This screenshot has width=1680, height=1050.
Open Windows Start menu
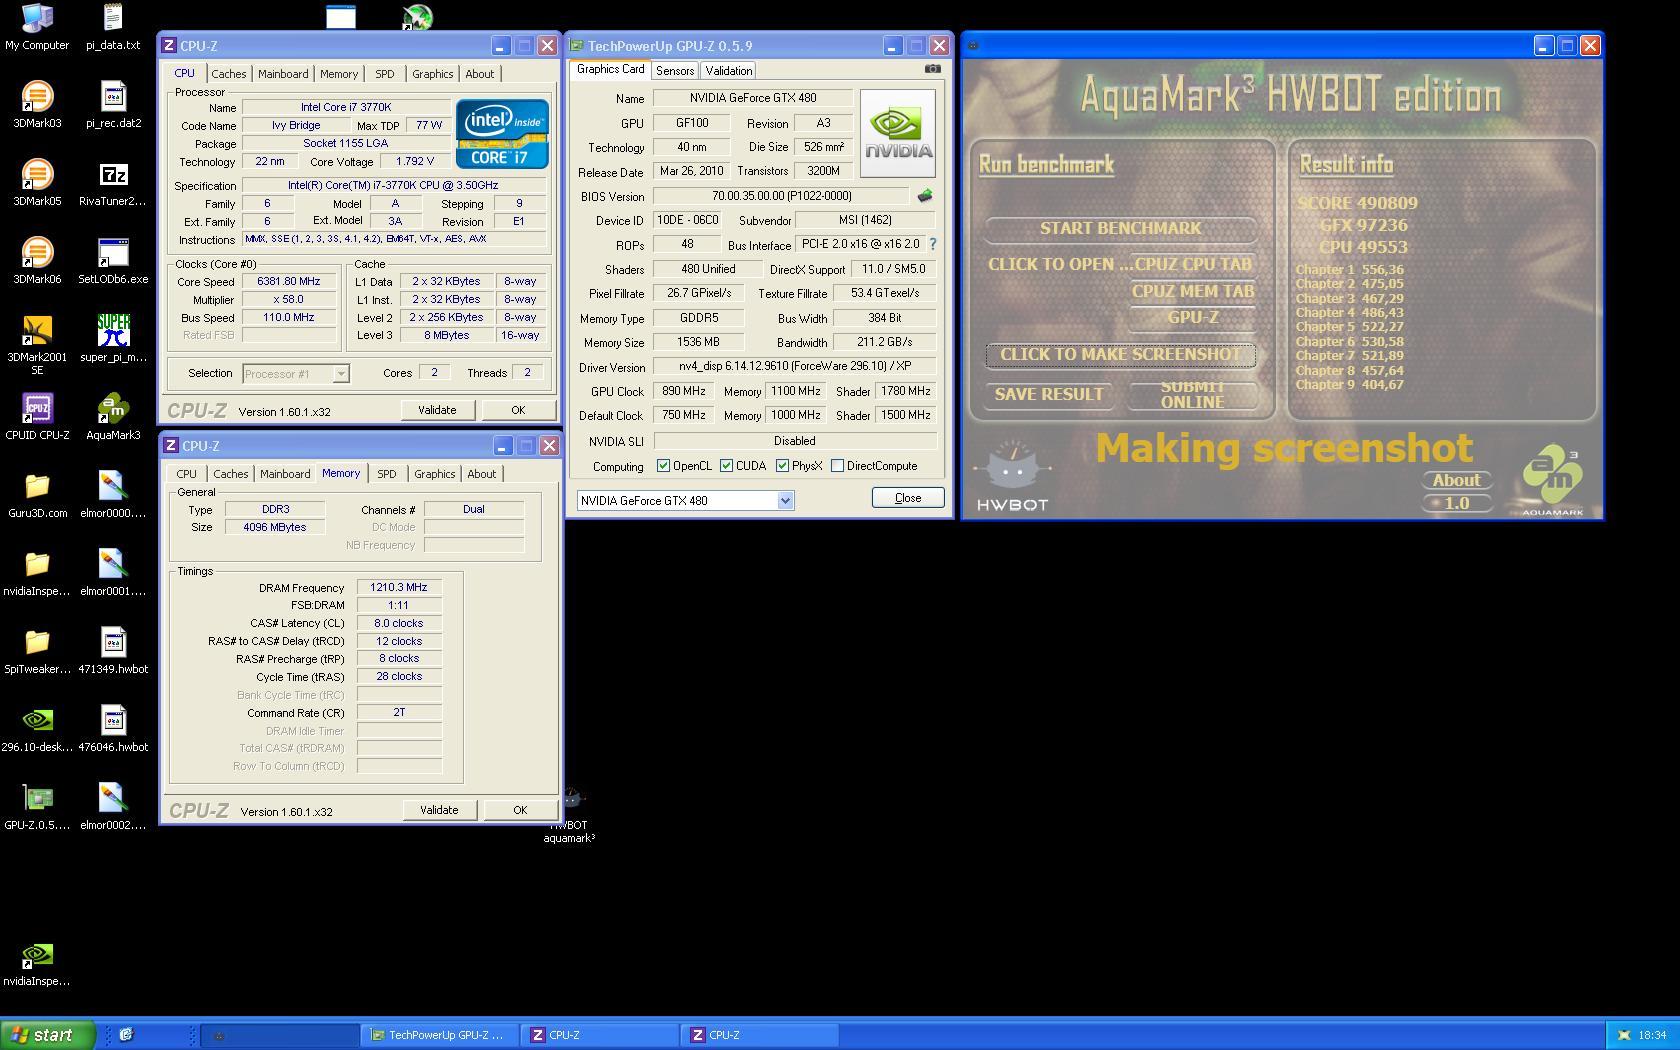48,1035
